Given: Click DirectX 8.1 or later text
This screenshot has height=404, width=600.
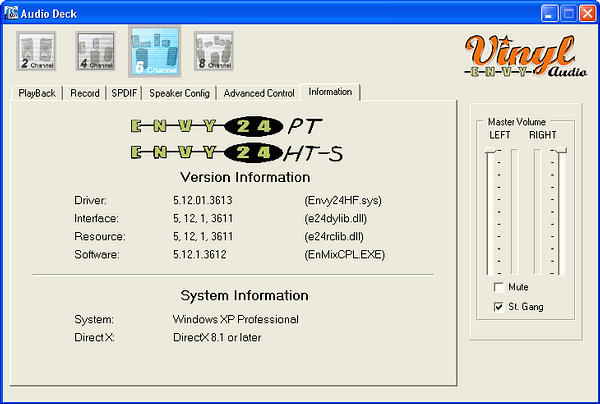Looking at the screenshot, I should pyautogui.click(x=217, y=337).
